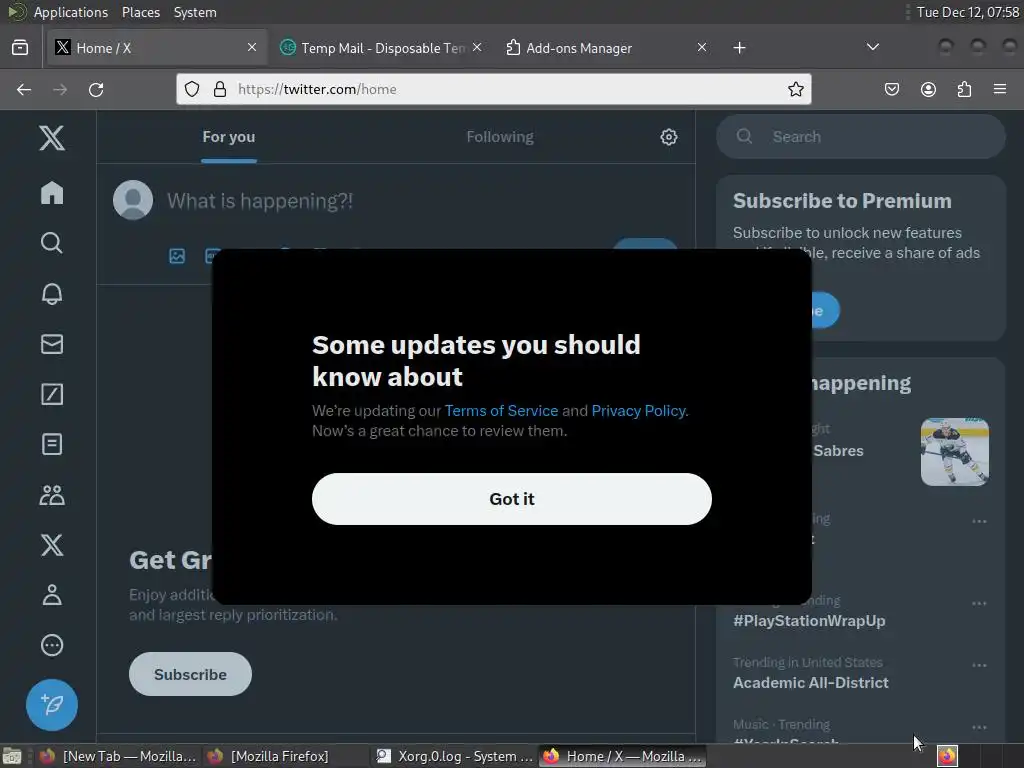Open the Messages envelope icon
The image size is (1024, 768).
point(52,344)
